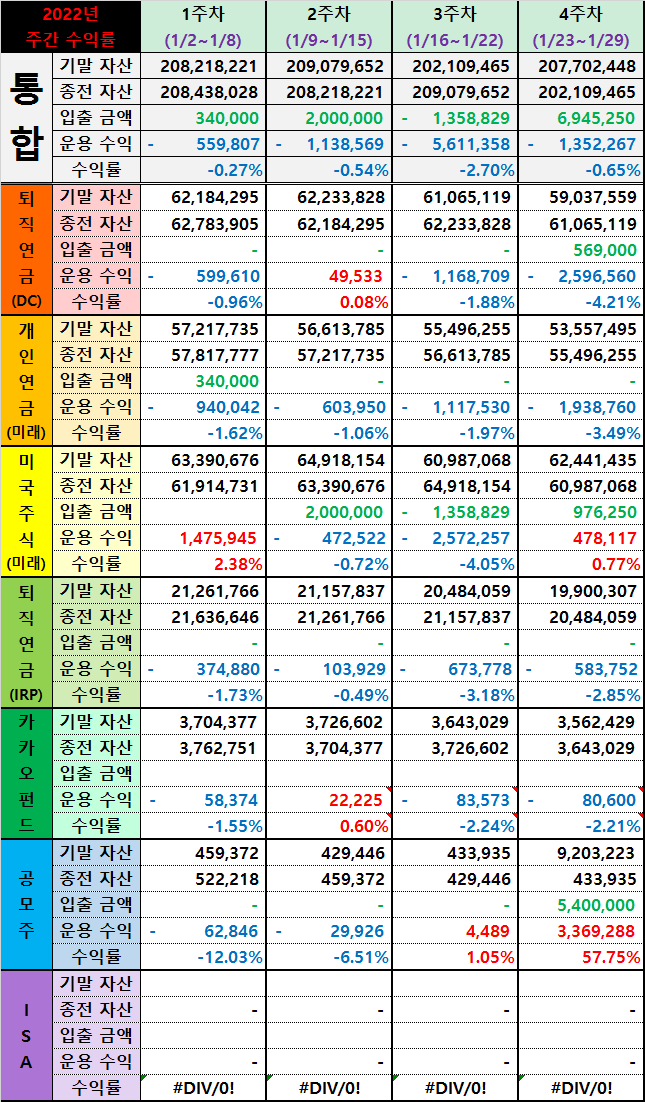The image size is (645, 1102).
Task: Select the 통합 운용 수익 row label
Action: [96, 144]
